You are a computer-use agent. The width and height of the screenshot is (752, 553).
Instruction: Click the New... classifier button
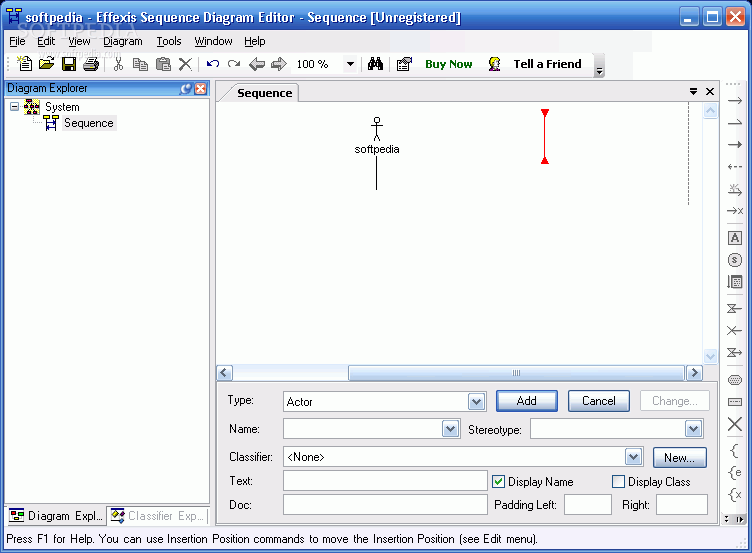[679, 458]
